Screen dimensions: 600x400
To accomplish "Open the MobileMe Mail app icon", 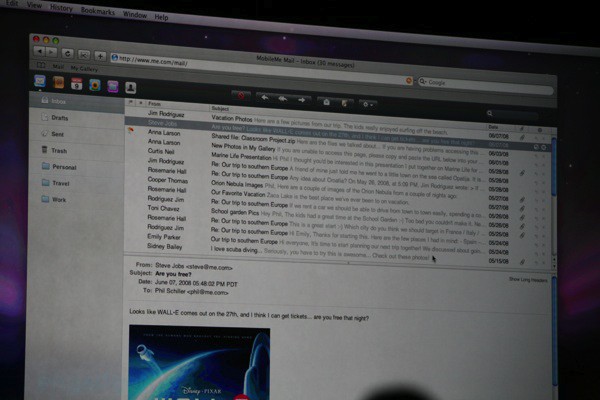I will 40,81.
